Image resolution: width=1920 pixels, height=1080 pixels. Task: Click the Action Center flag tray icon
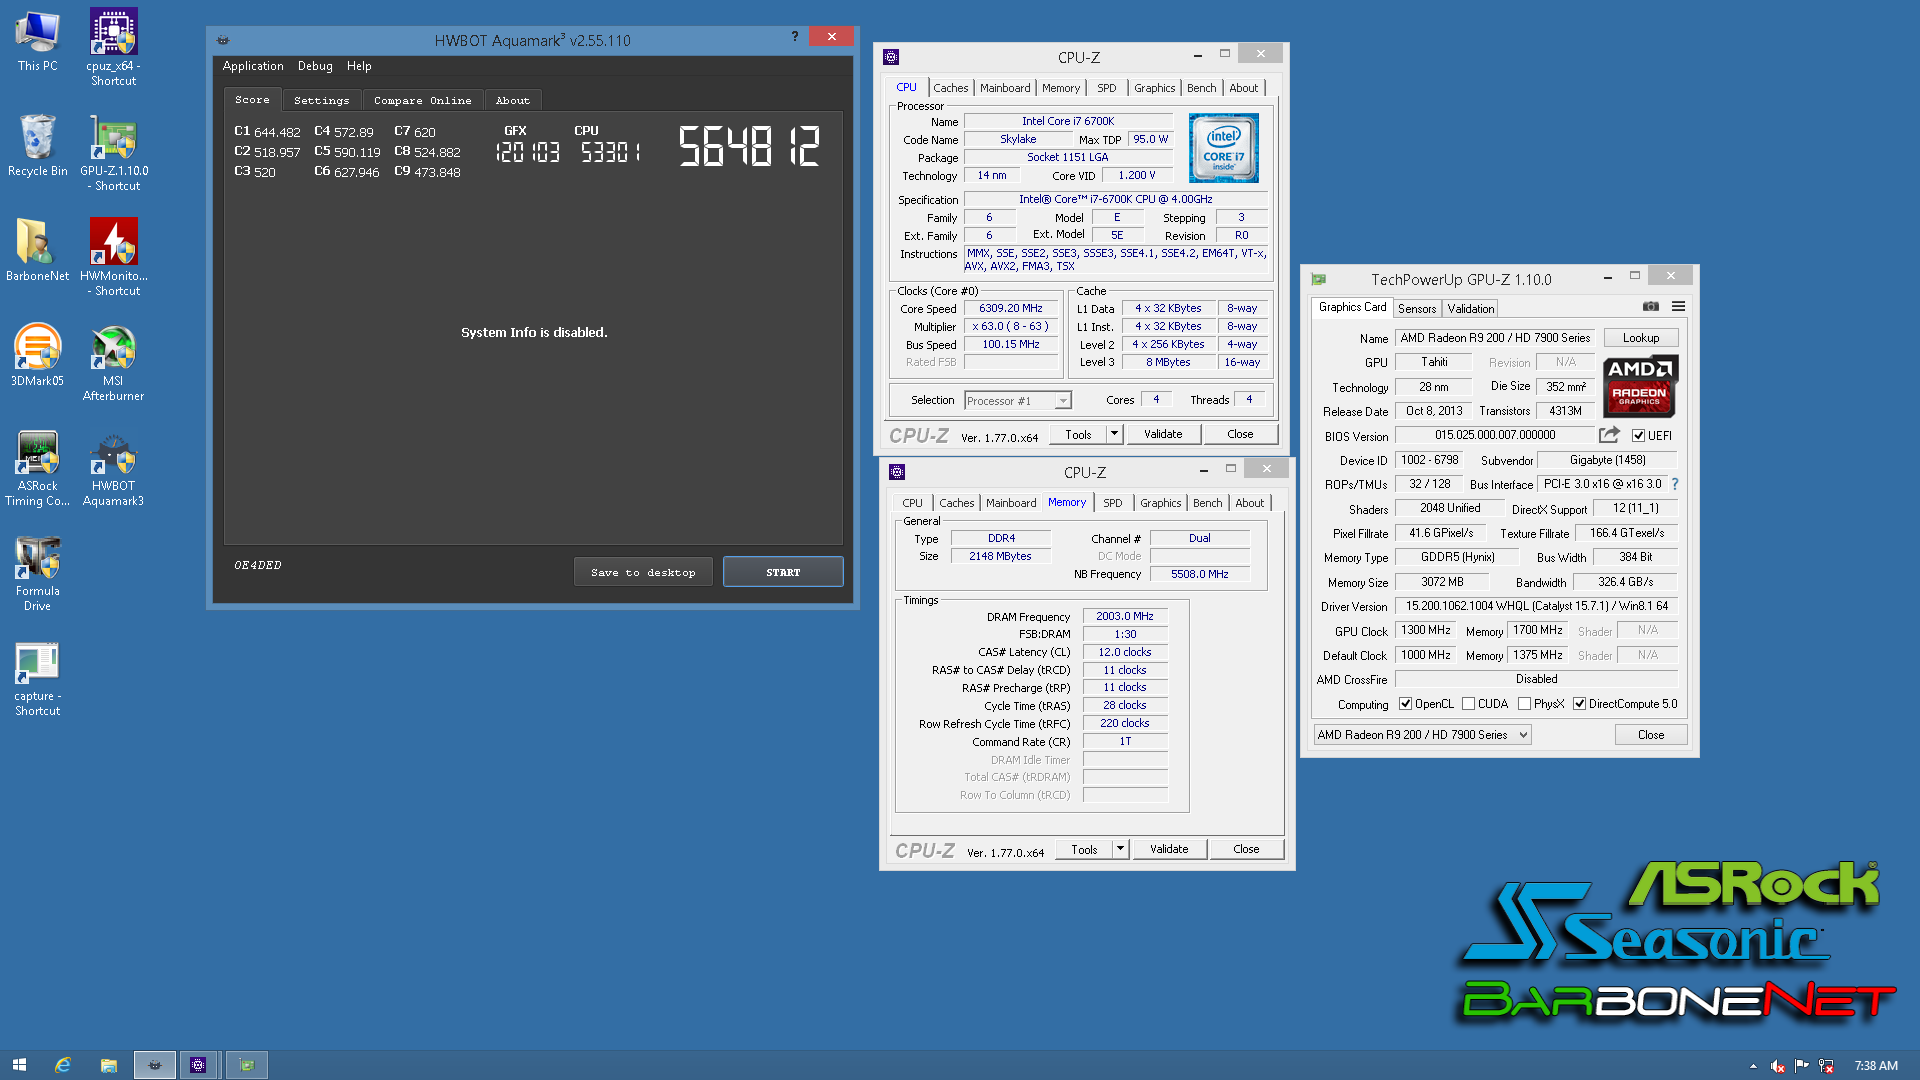tap(1801, 1066)
